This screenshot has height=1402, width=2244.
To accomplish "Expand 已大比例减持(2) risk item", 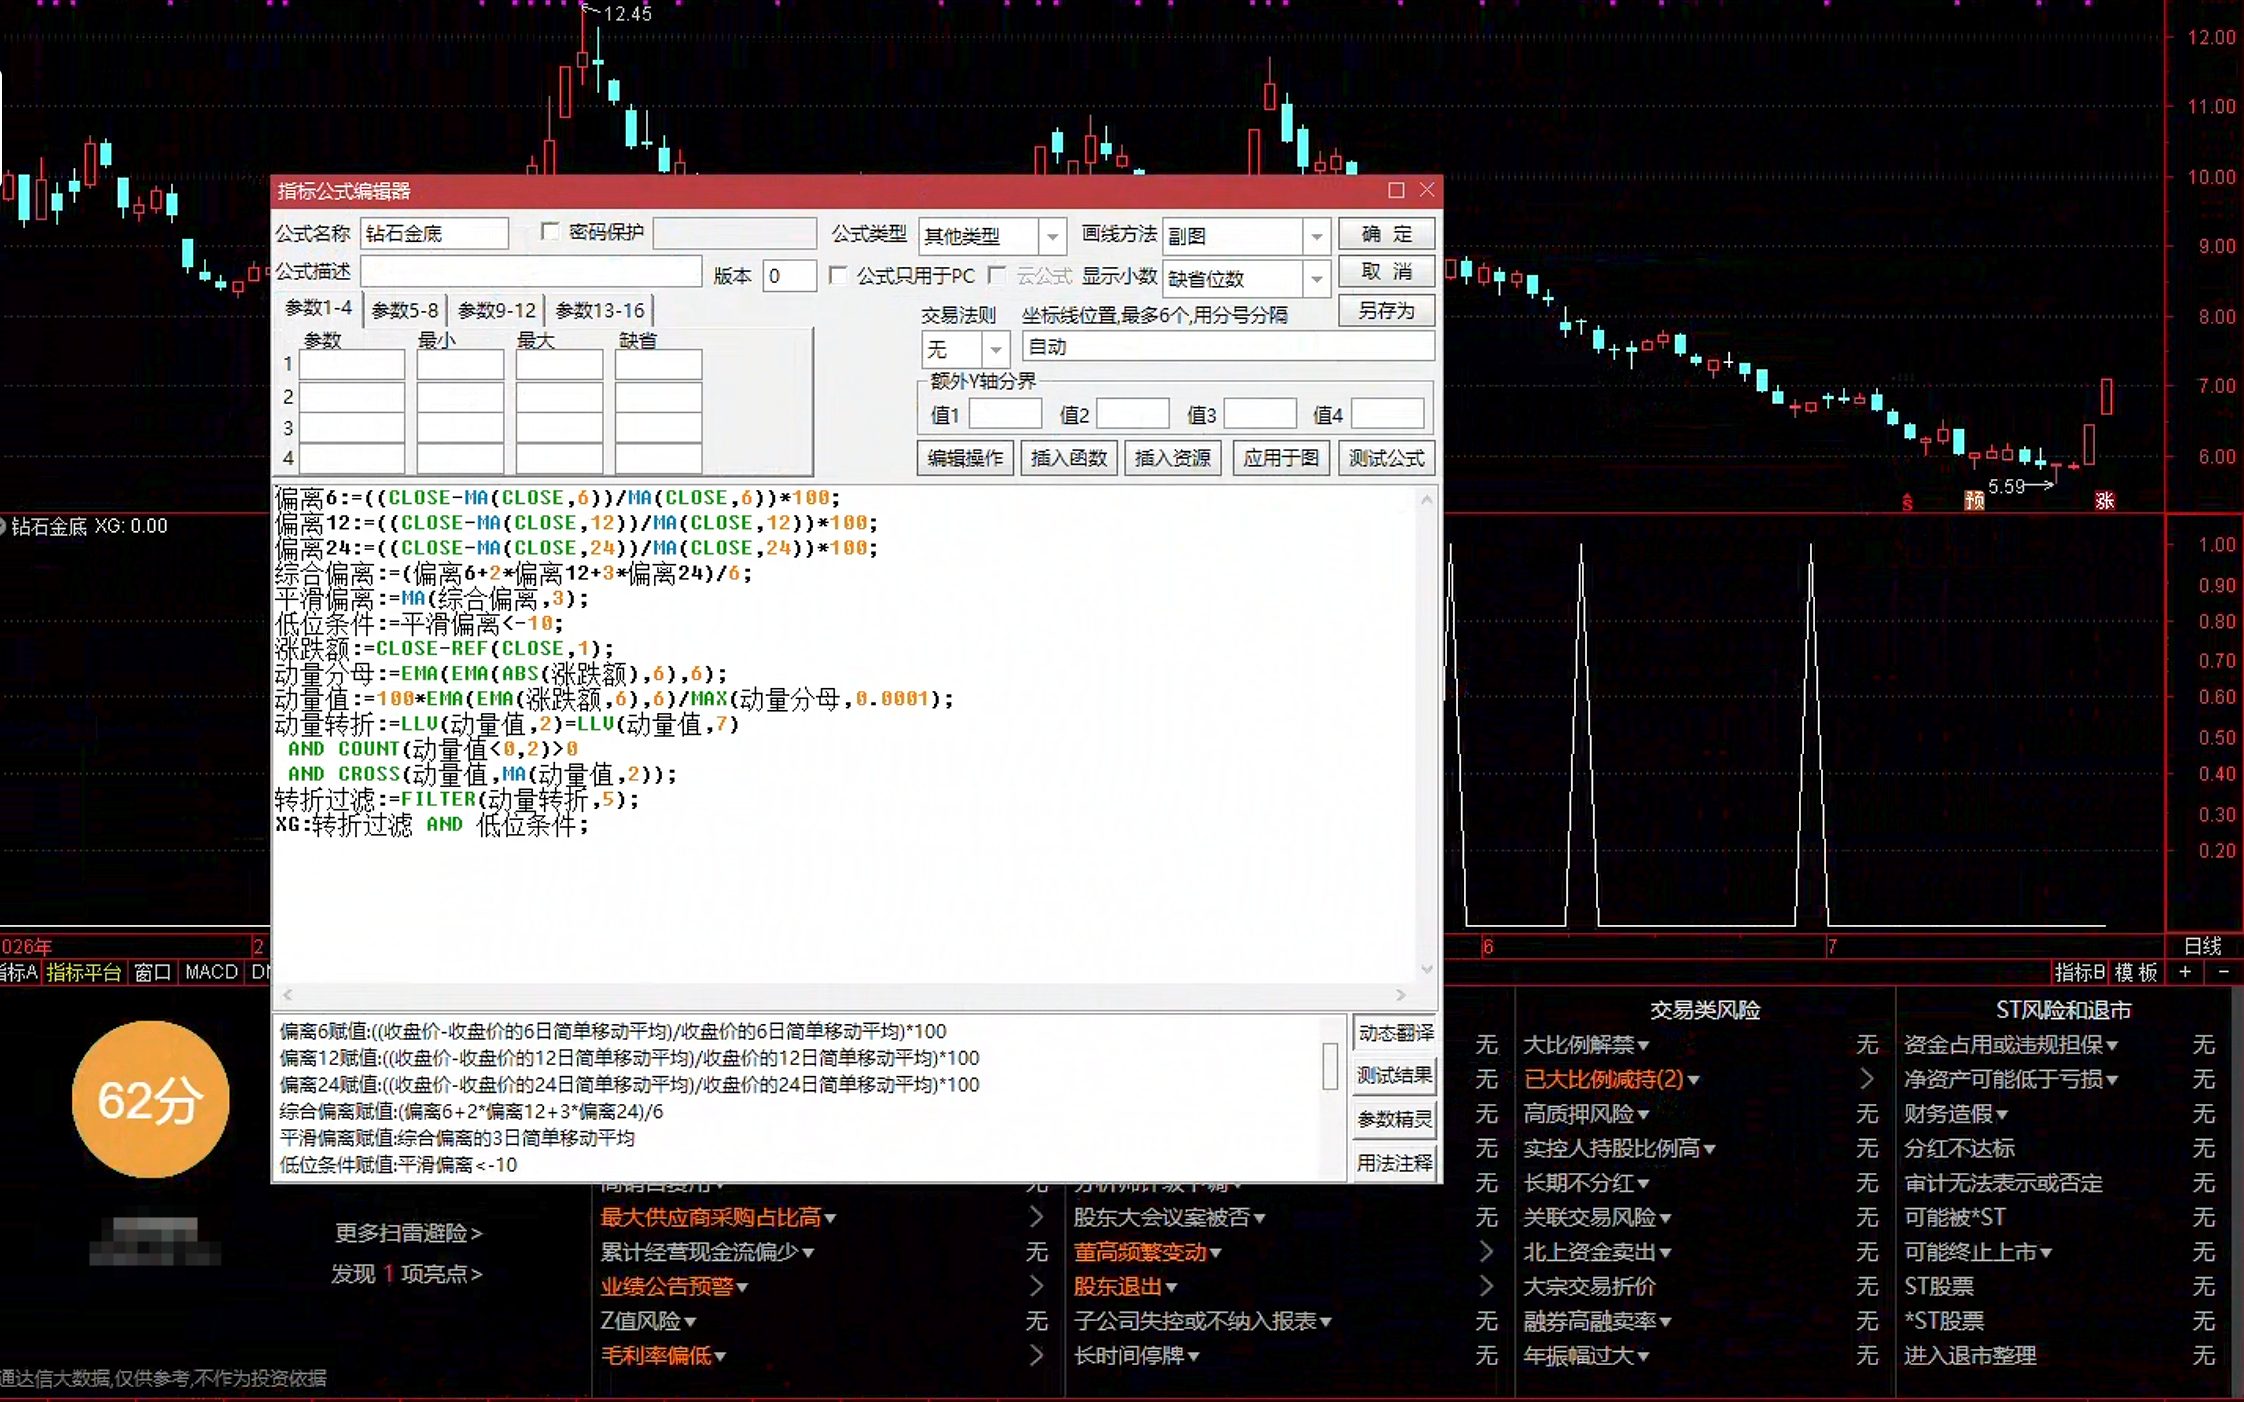I will tap(1611, 1080).
